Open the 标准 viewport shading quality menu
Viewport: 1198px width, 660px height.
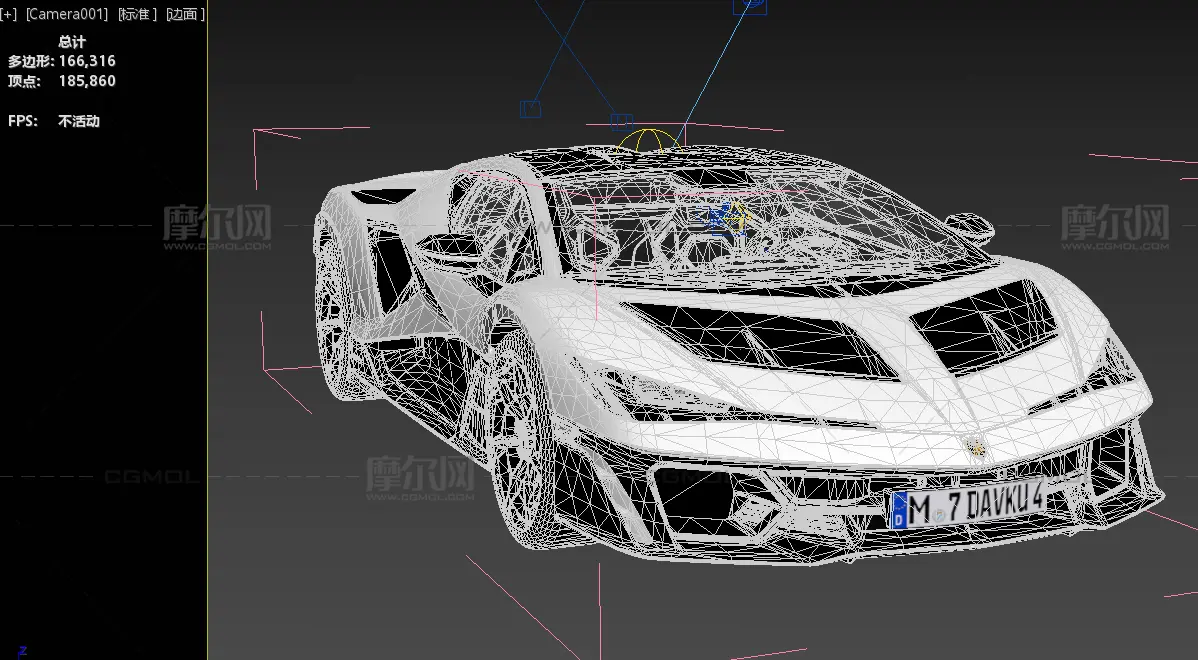(x=137, y=14)
